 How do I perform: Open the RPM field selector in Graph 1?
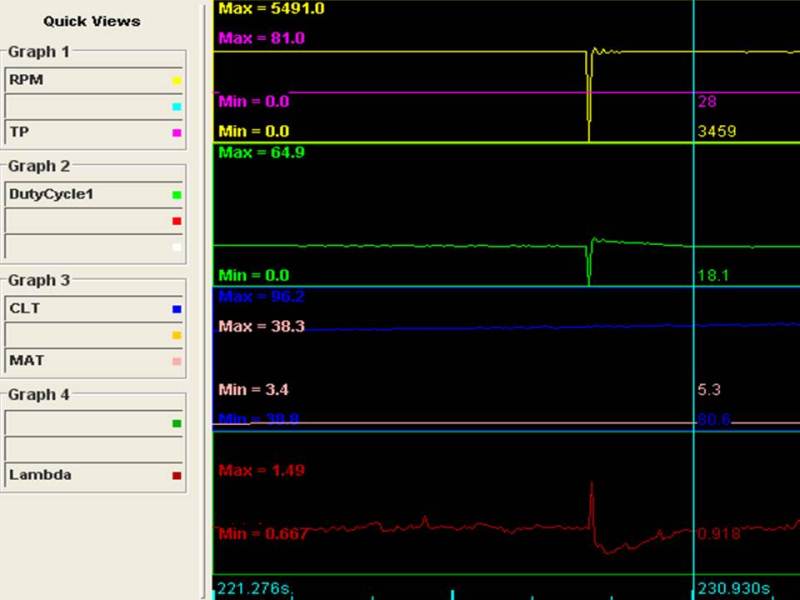(x=88, y=80)
